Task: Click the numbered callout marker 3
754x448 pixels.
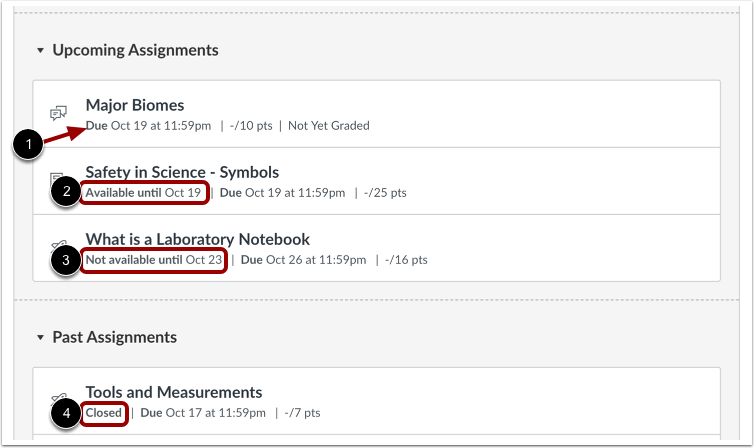Action: (65, 260)
